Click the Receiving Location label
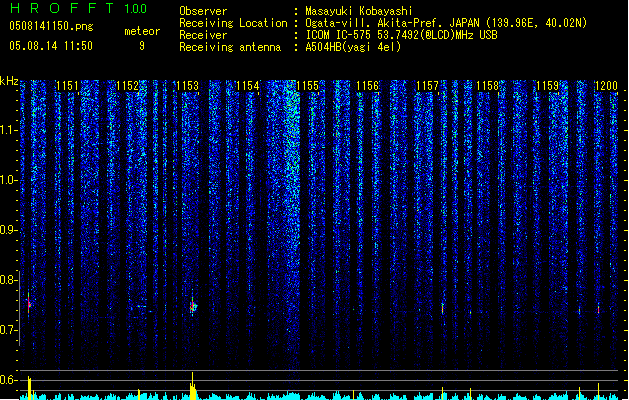 pyautogui.click(x=233, y=23)
